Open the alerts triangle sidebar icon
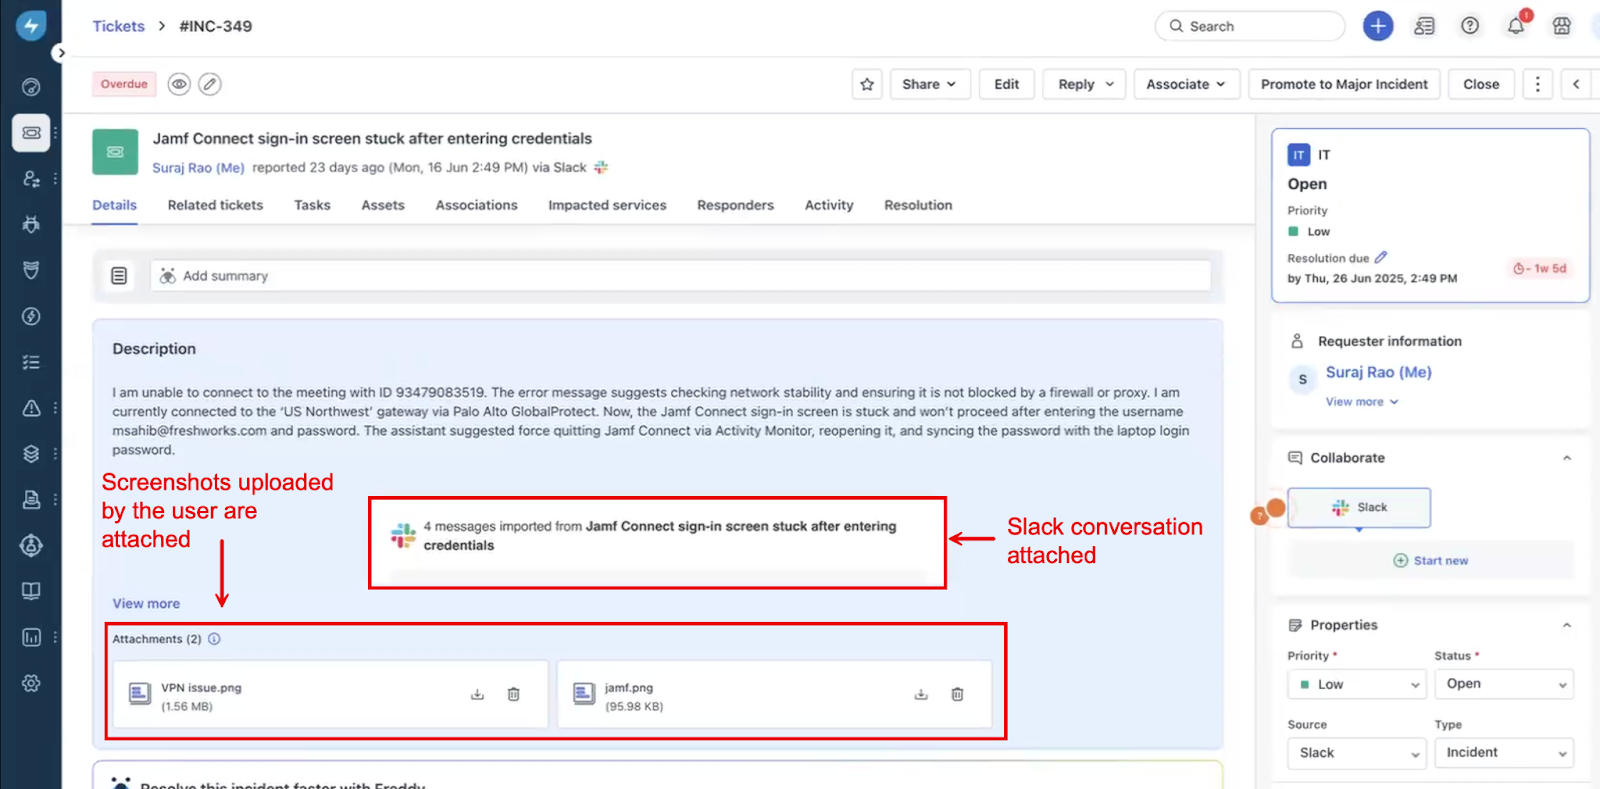Screen dimensions: 1600x789 [31, 408]
